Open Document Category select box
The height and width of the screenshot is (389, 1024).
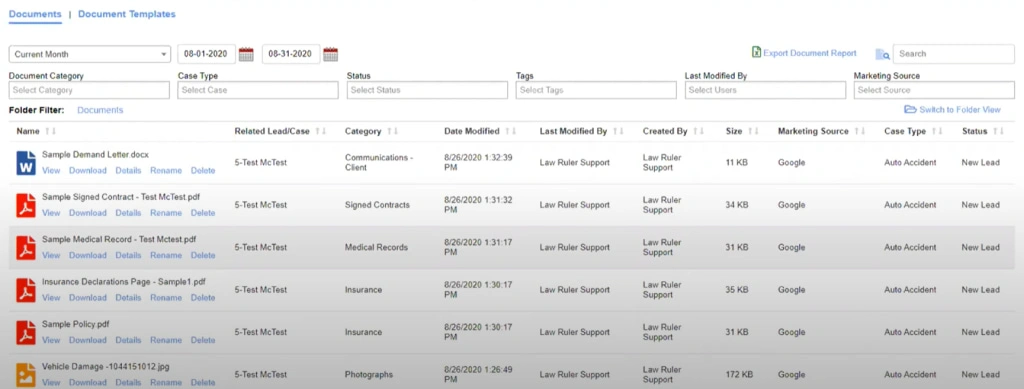coord(89,90)
